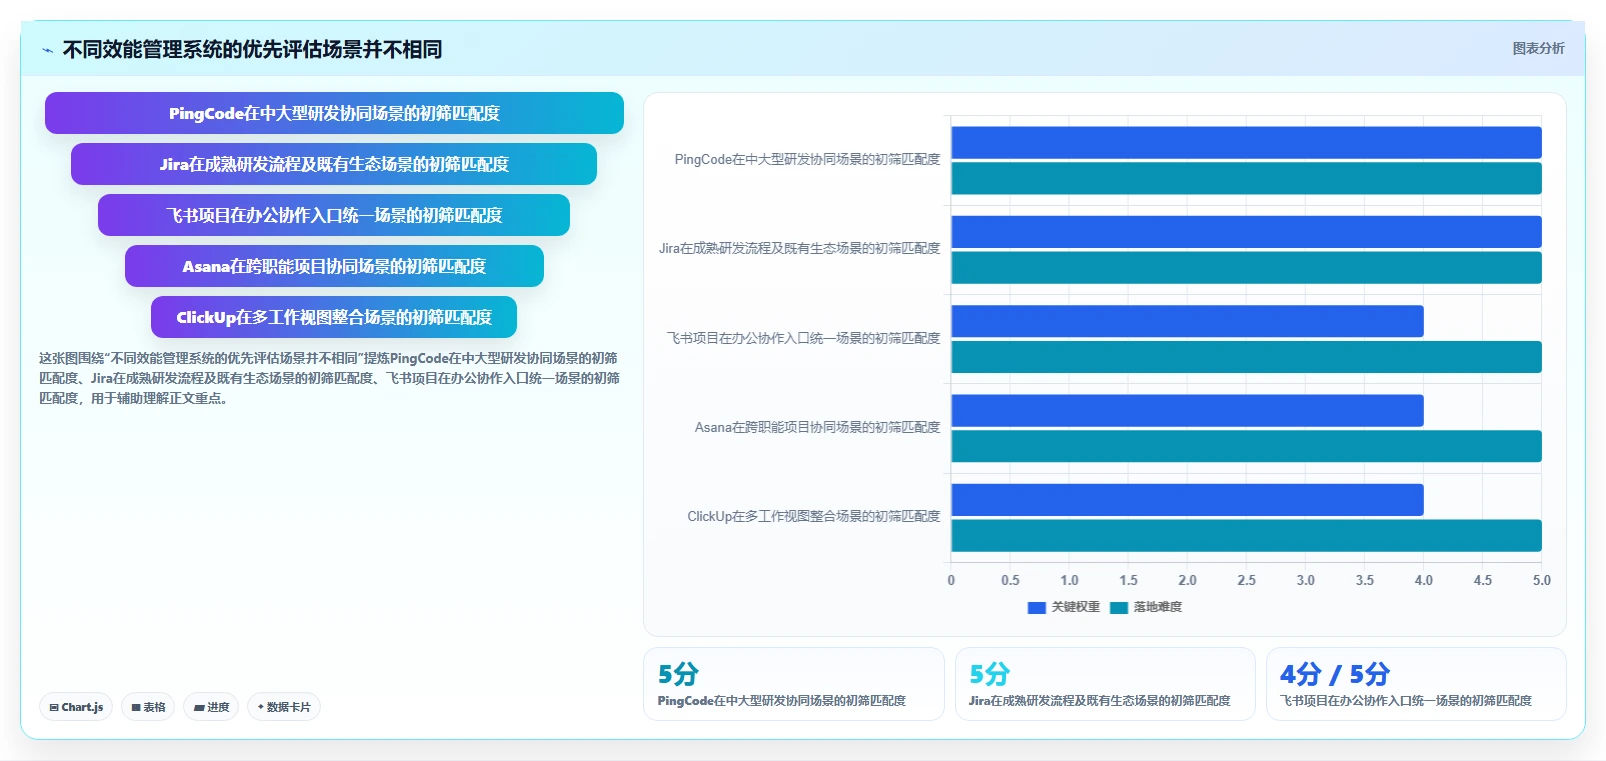
Task: Click Jira blue 关键权重 chart bar
Action: point(1246,232)
